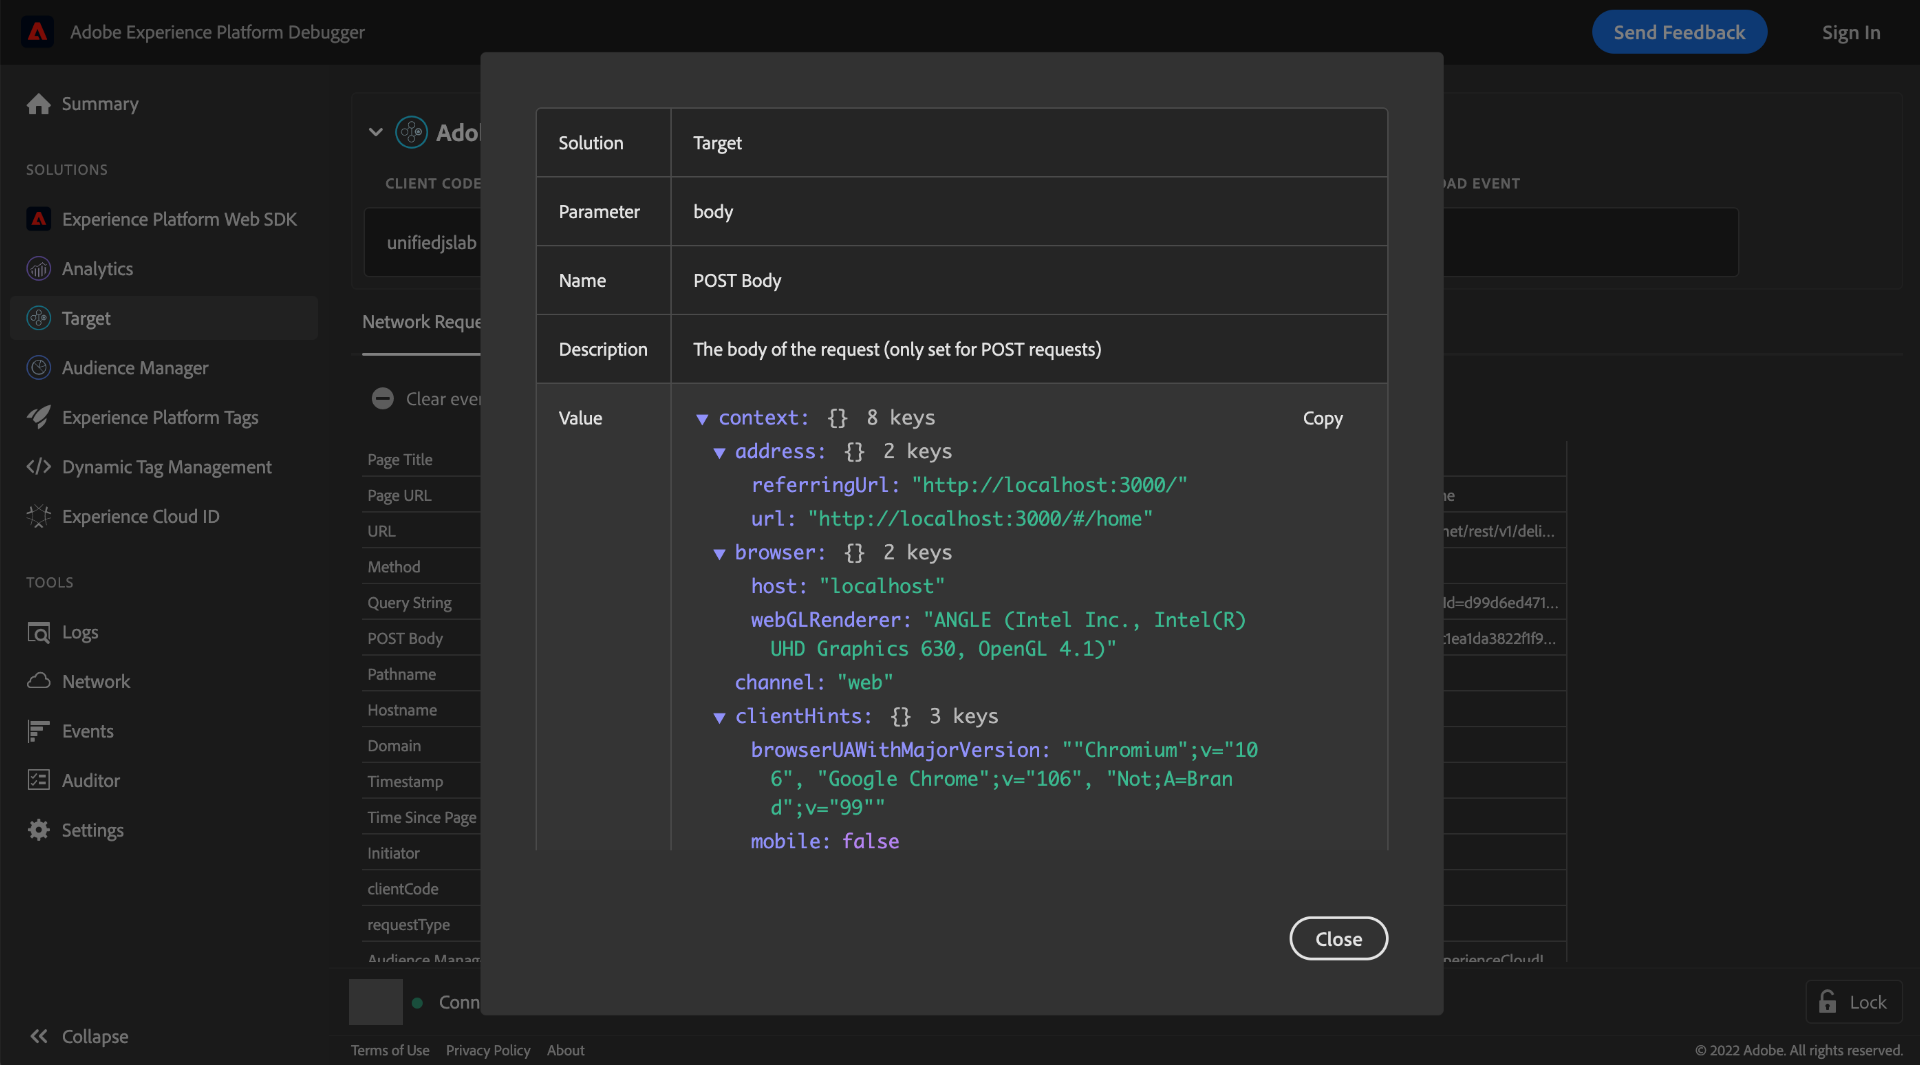
Task: Click the Experience Platform Tags rocket icon
Action: point(39,417)
